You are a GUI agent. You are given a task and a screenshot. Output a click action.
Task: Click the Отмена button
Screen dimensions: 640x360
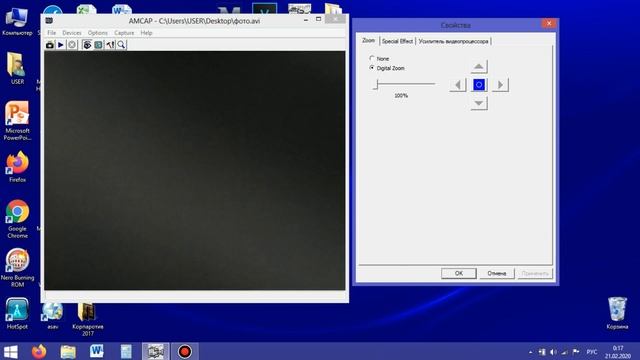(497, 273)
